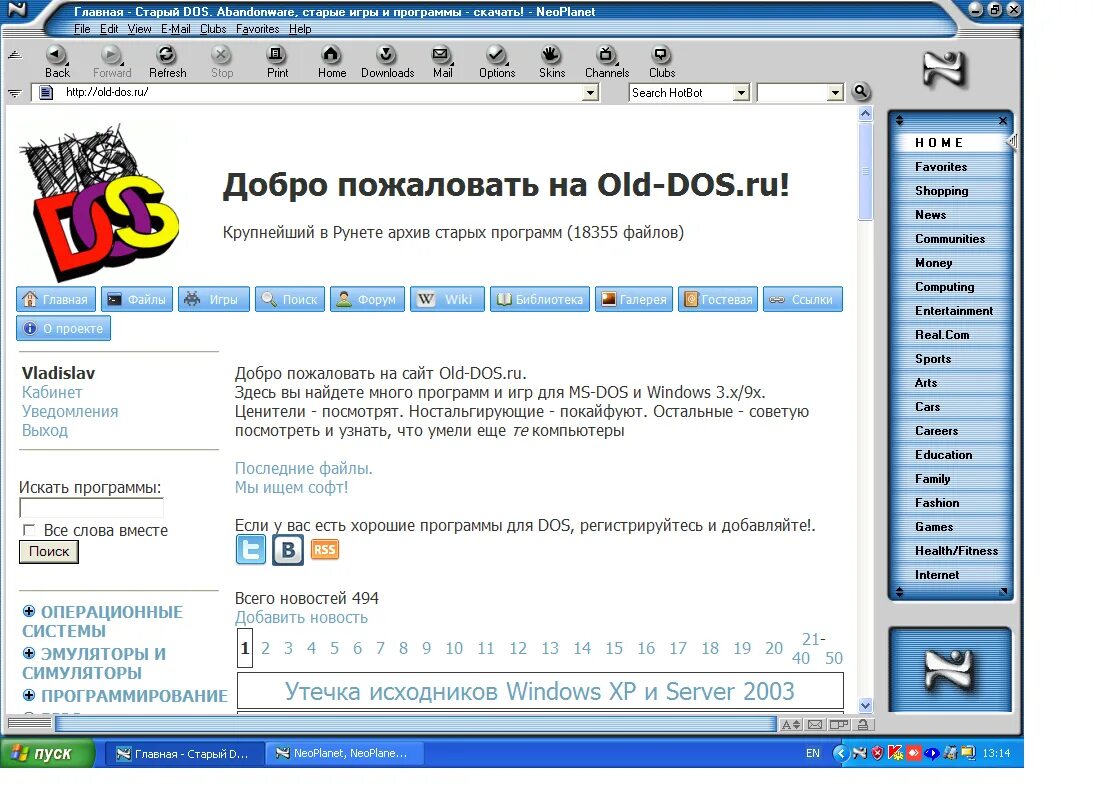
Task: Click the padlock icon in status bar
Action: [x=863, y=725]
